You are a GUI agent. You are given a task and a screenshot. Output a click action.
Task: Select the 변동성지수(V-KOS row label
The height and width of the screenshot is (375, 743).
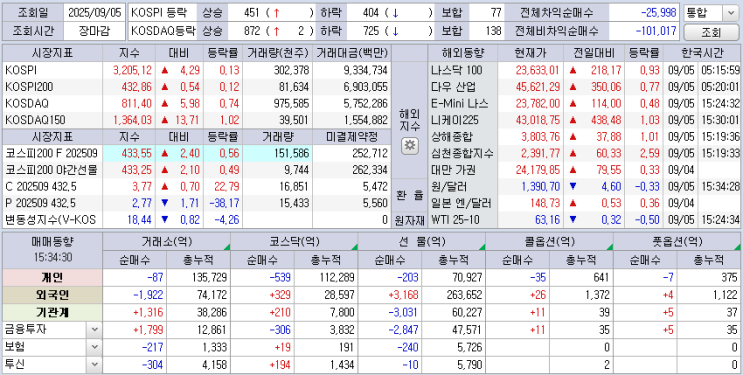point(51,220)
